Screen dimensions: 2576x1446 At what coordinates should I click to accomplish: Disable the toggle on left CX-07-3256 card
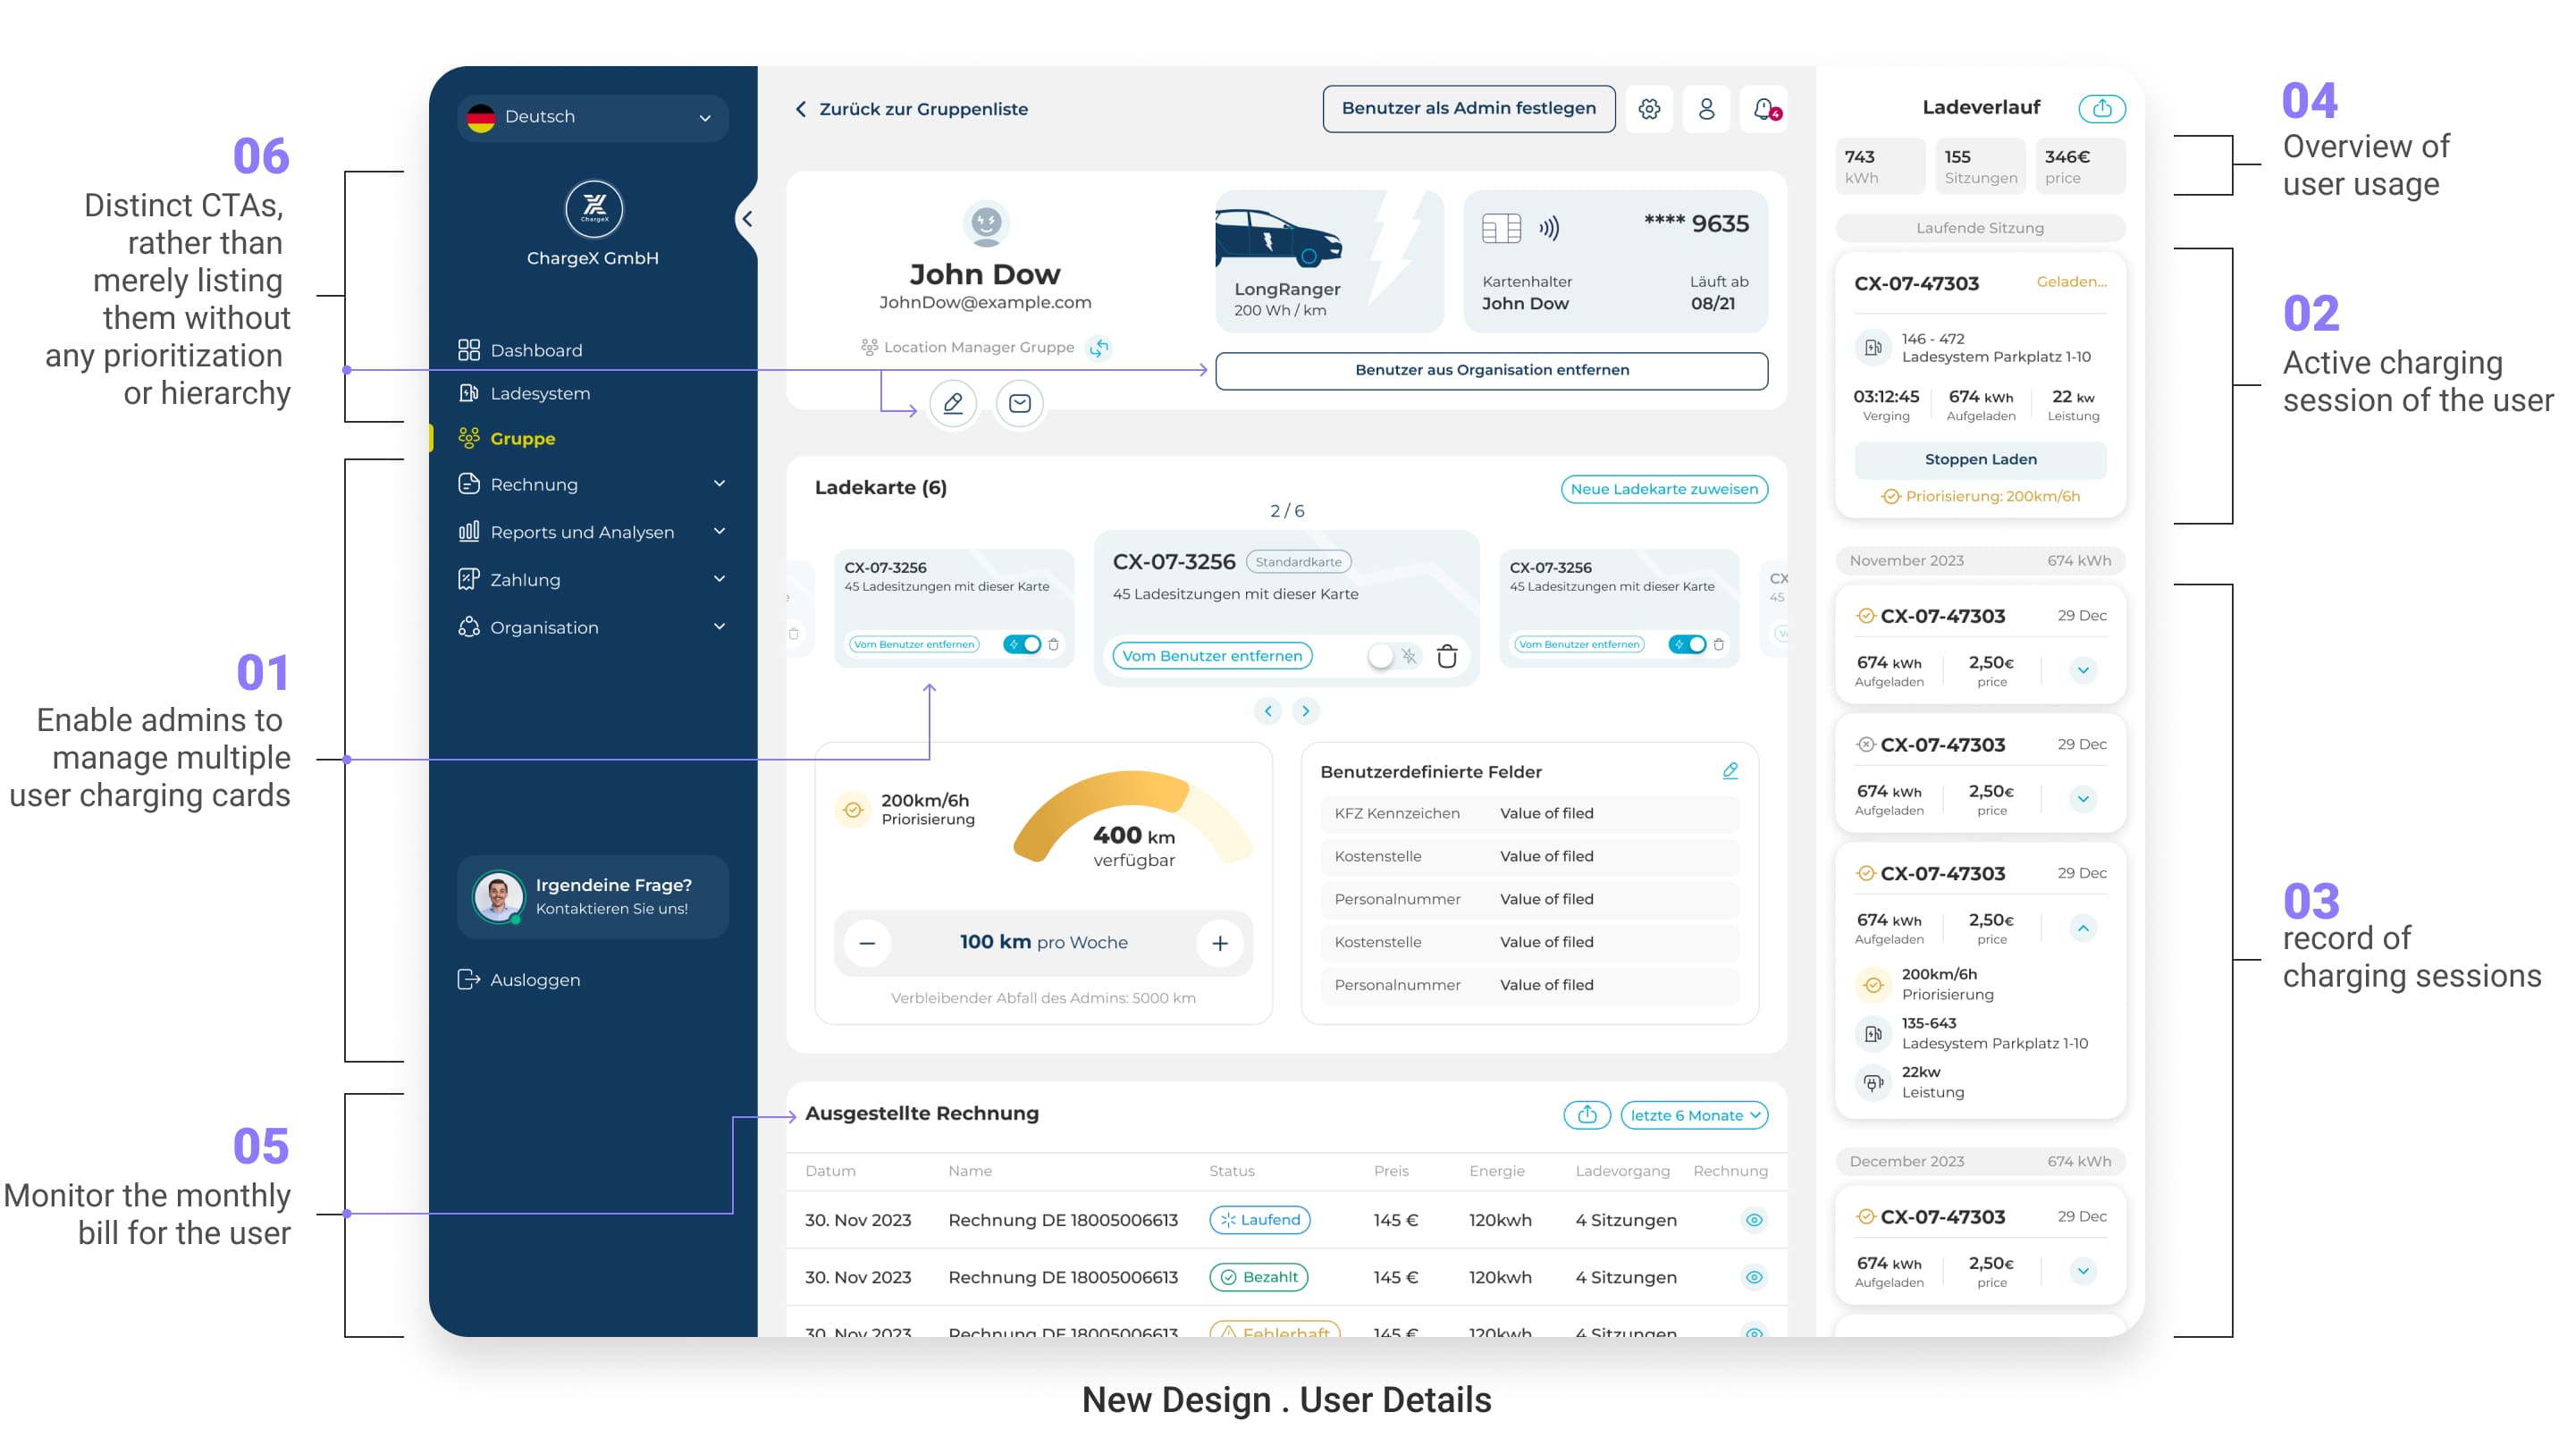1022,644
